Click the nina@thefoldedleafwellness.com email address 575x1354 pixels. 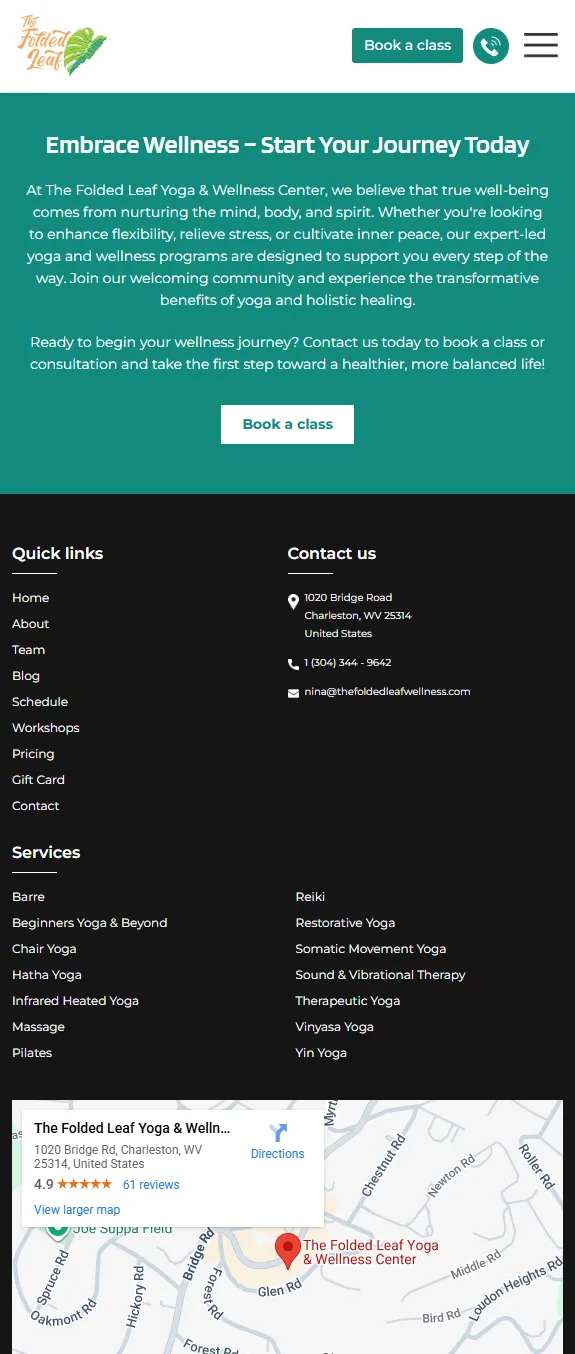[x=387, y=692]
